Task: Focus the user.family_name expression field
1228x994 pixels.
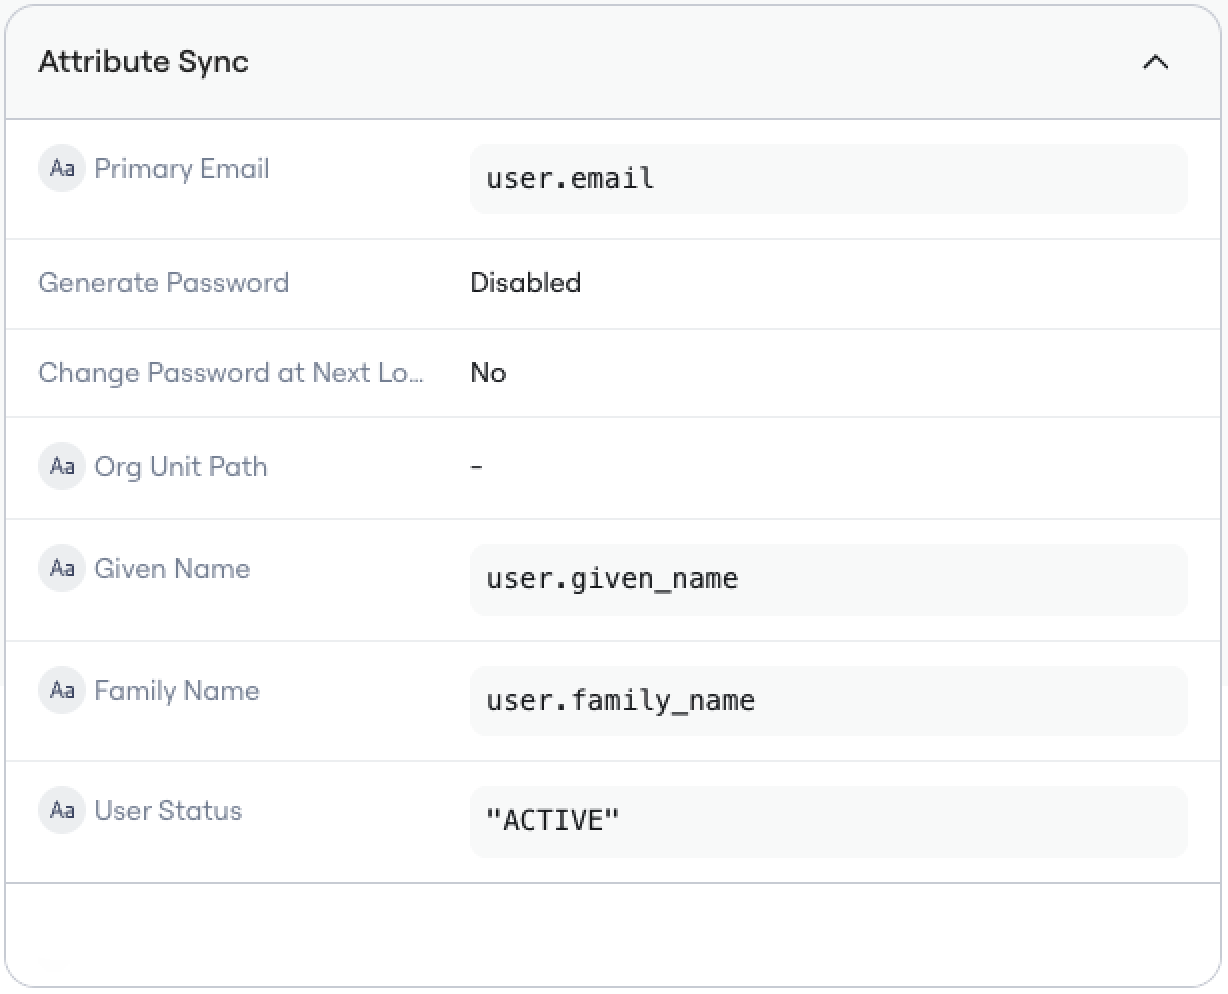Action: pyautogui.click(x=828, y=701)
